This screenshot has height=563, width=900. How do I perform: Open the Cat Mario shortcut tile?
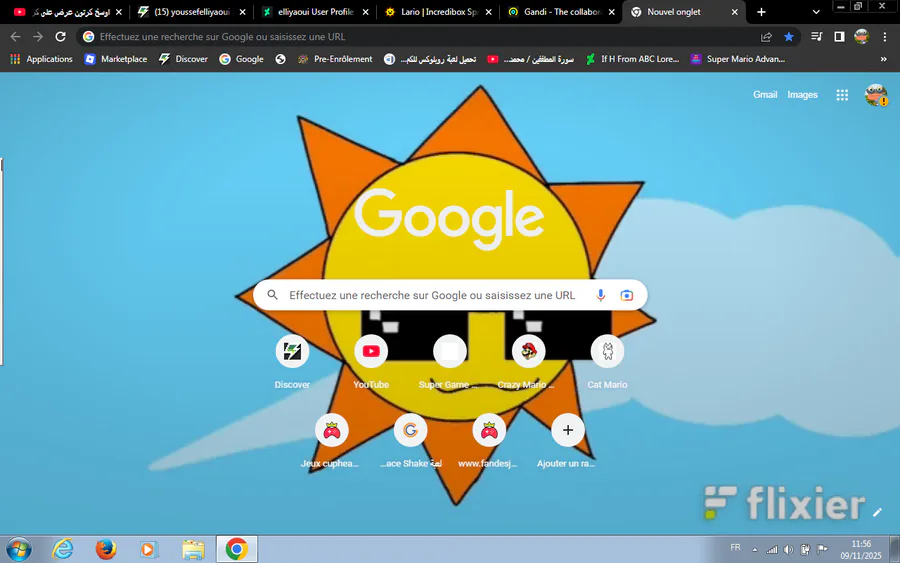607,362
